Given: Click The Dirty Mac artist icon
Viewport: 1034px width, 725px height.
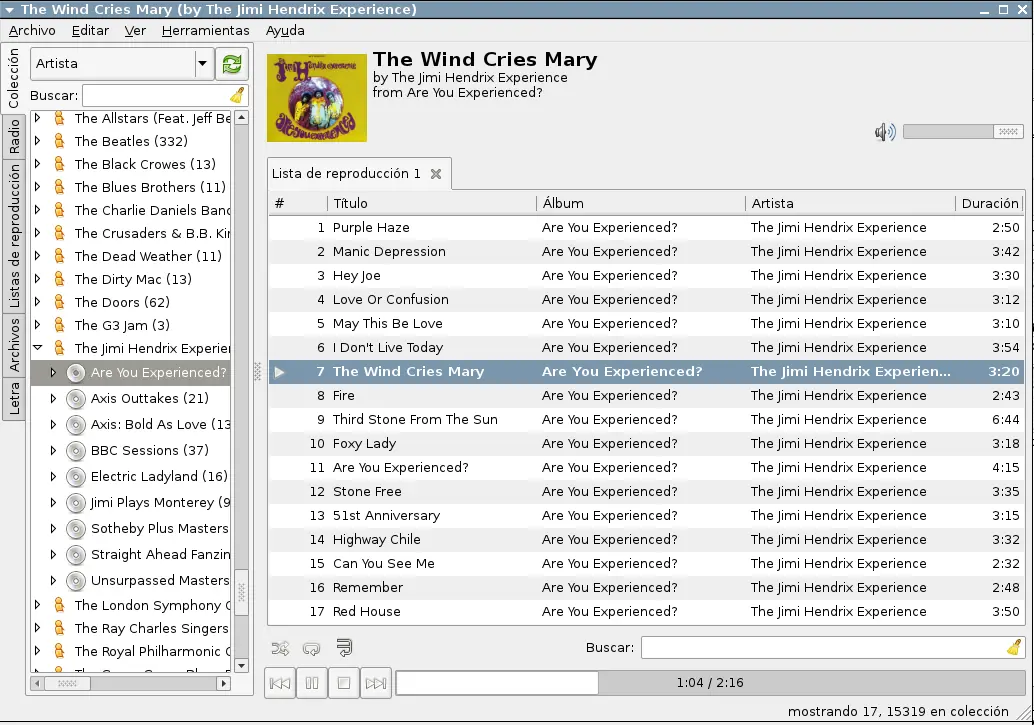Looking at the screenshot, I should tap(59, 279).
